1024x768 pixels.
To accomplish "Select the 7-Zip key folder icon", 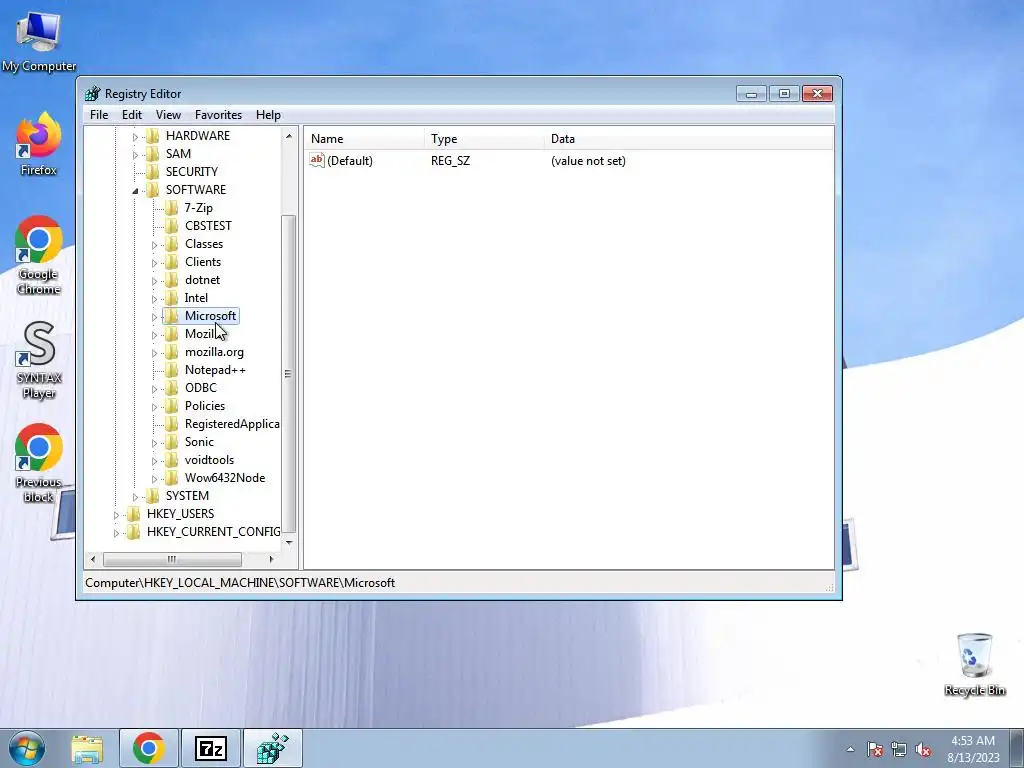I will (x=171, y=208).
